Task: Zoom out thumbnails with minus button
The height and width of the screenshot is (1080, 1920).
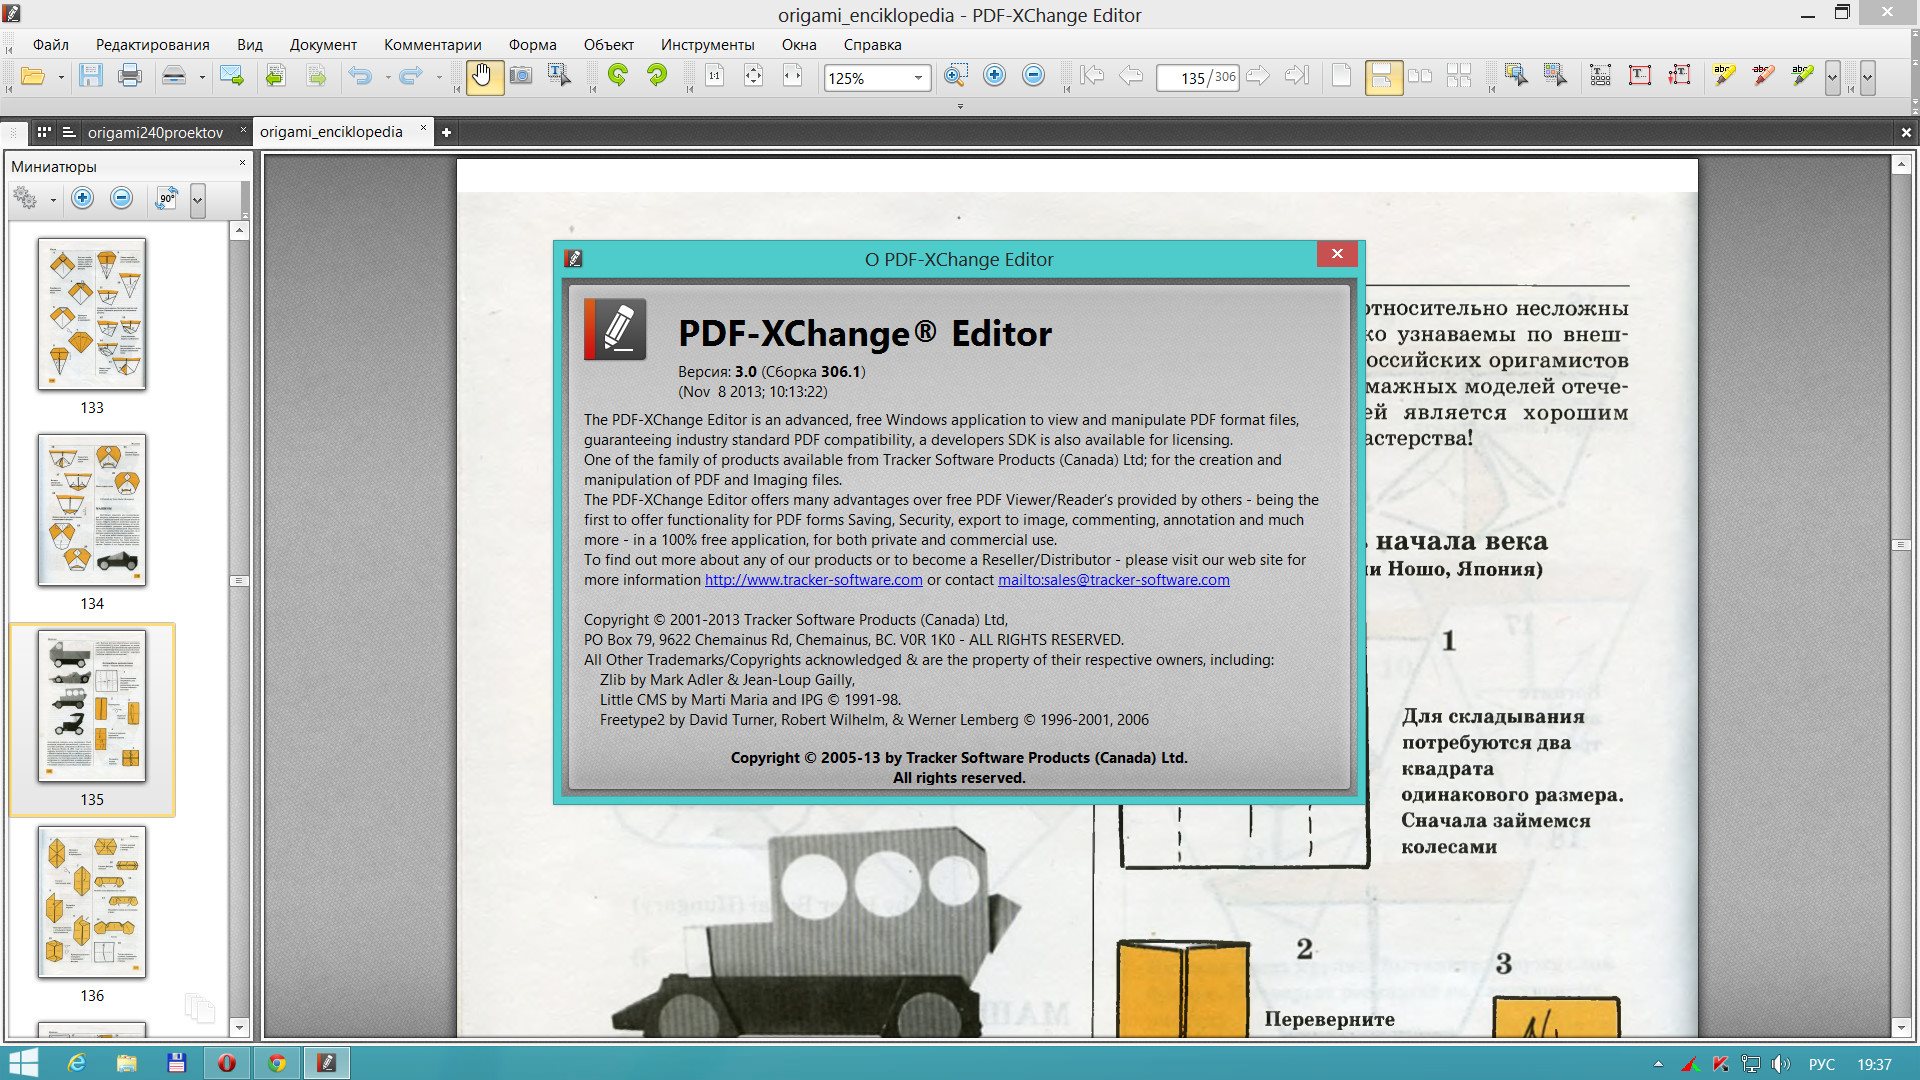Action: 122,199
